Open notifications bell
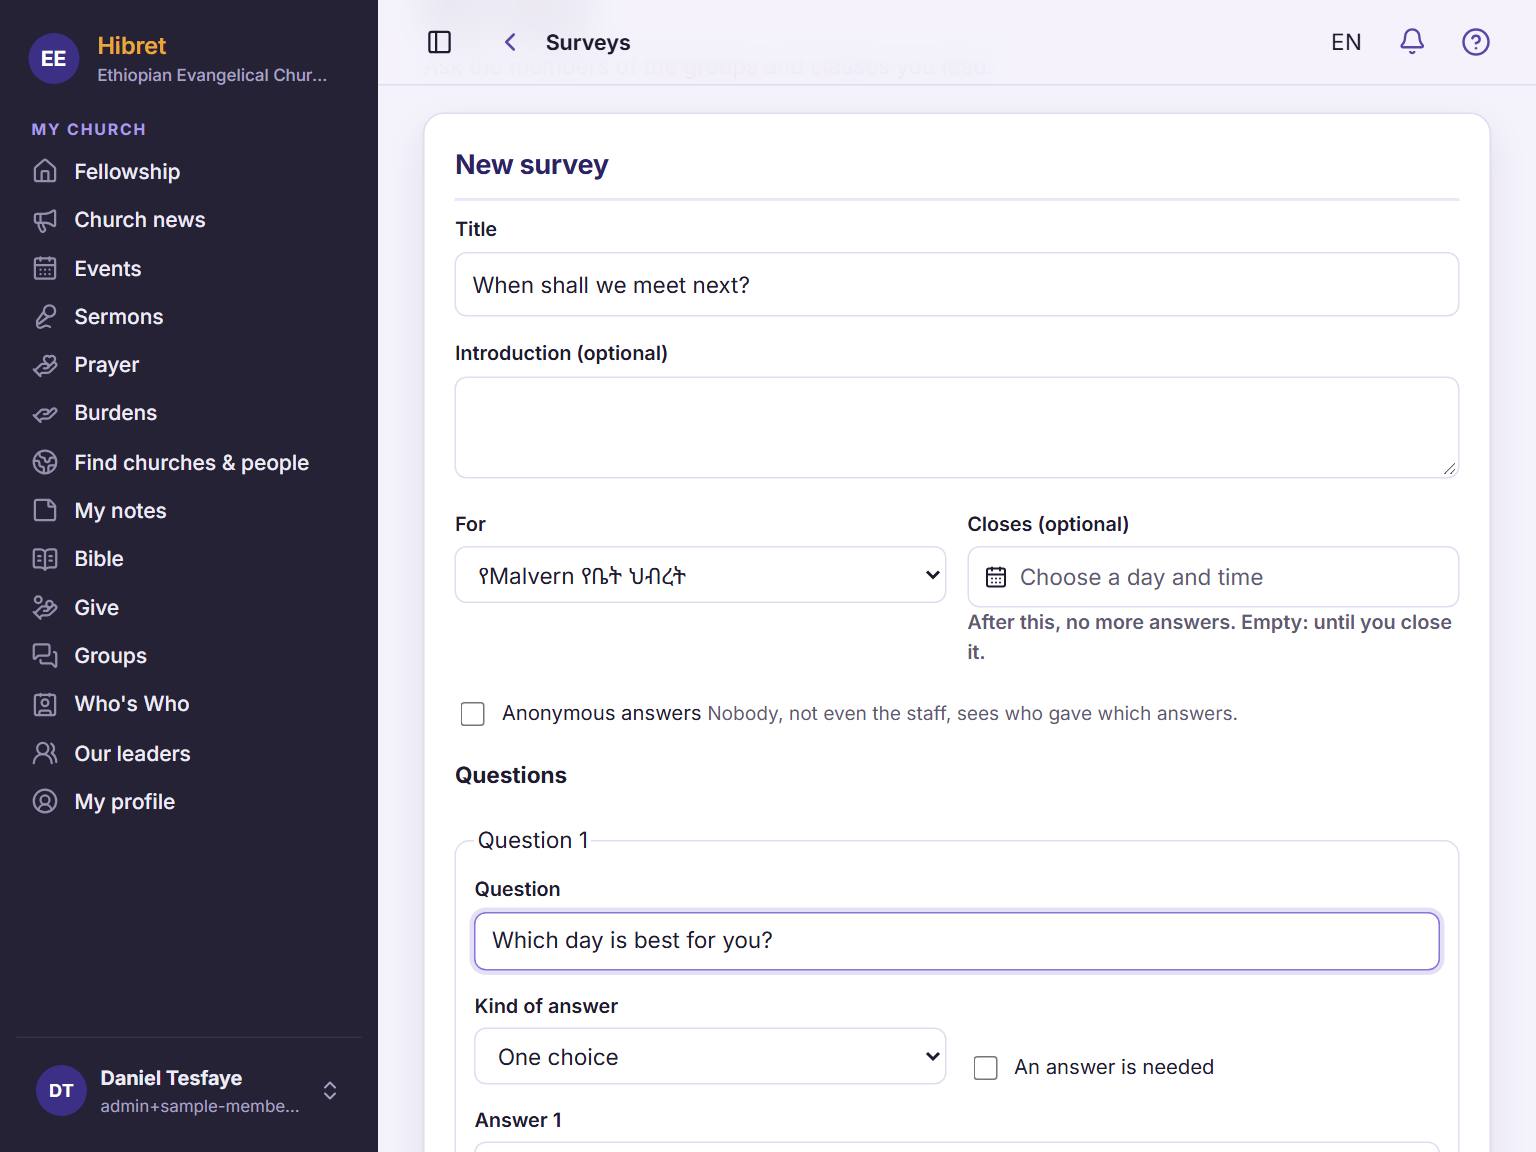The image size is (1536, 1152). click(x=1411, y=42)
